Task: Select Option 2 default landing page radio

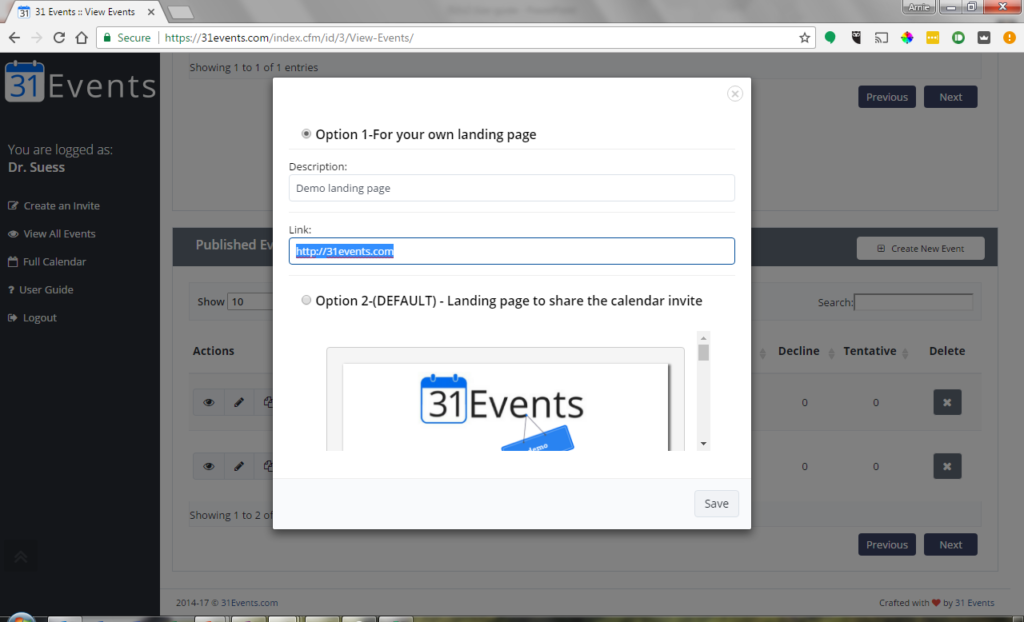Action: pyautogui.click(x=306, y=300)
